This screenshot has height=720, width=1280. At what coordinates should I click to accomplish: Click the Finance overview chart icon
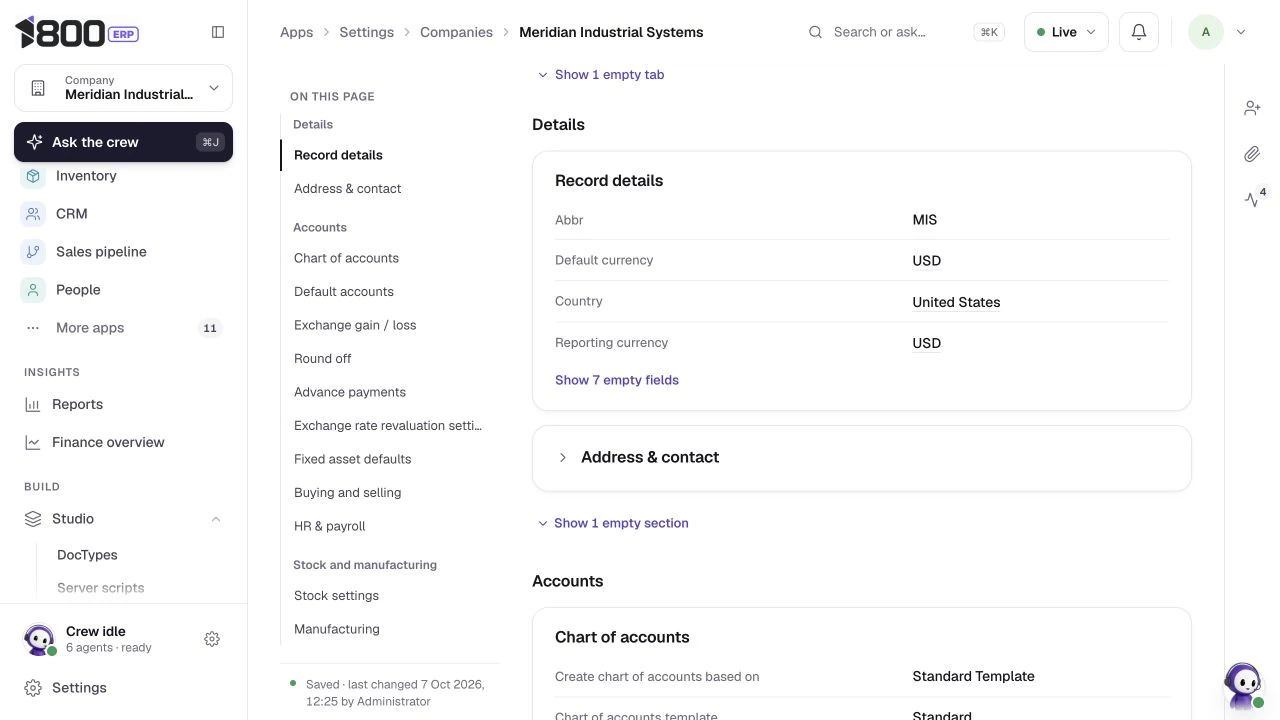coord(33,443)
